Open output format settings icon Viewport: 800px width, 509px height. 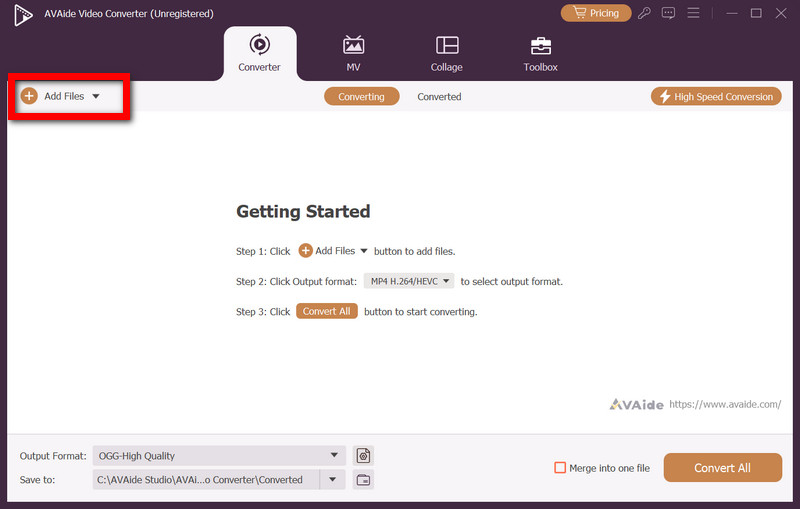tap(363, 455)
